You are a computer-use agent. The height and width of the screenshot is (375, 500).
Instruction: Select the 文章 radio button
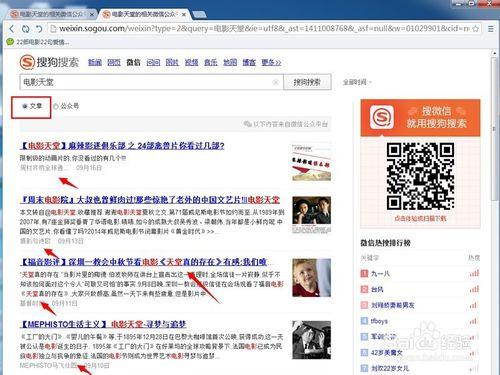(x=25, y=106)
